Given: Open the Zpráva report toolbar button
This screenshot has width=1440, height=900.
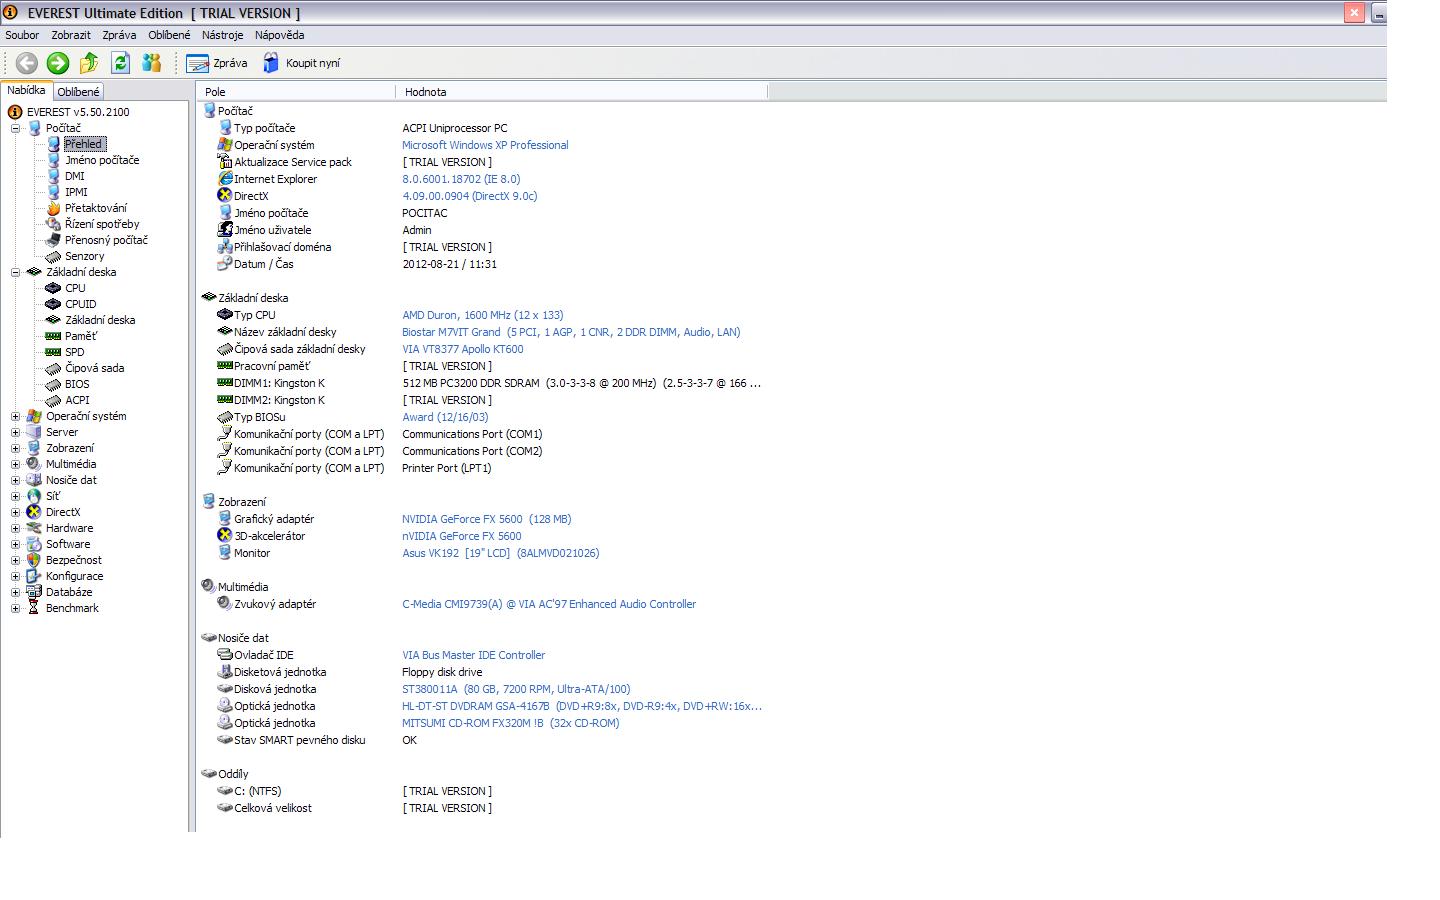Looking at the screenshot, I should (x=218, y=63).
